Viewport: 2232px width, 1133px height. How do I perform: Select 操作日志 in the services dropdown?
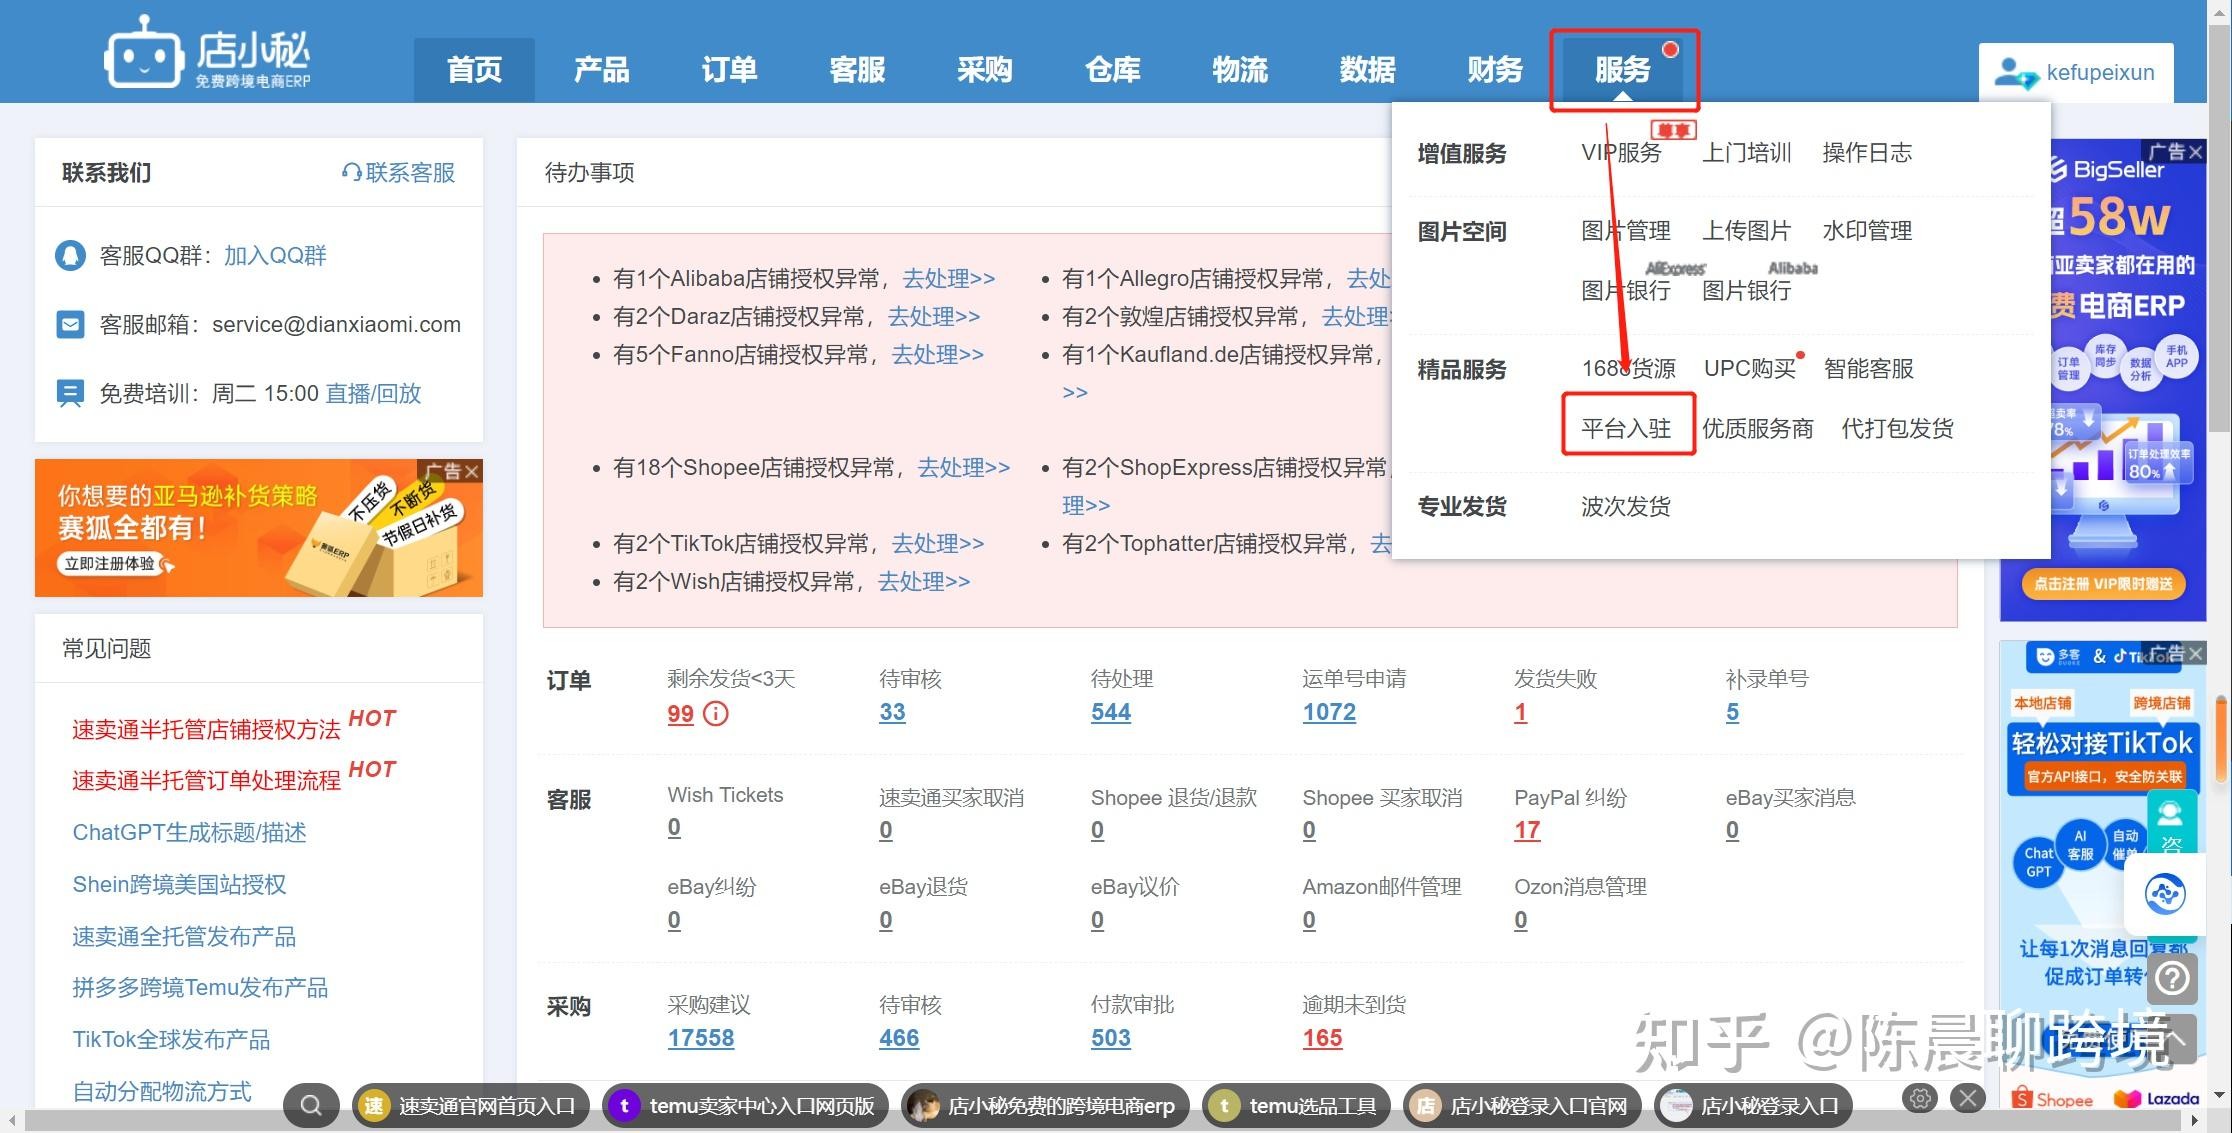click(1867, 153)
